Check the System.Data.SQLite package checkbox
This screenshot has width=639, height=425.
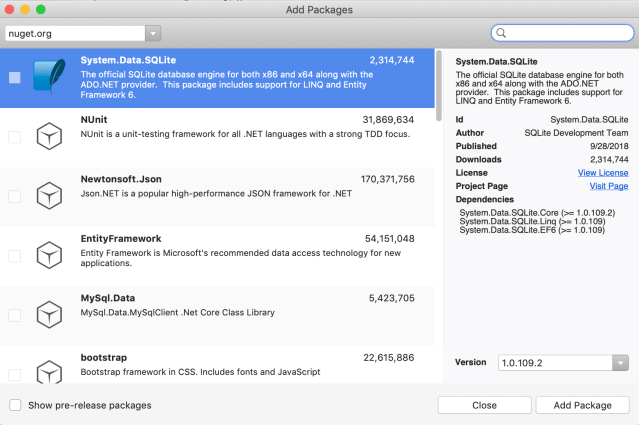(15, 78)
